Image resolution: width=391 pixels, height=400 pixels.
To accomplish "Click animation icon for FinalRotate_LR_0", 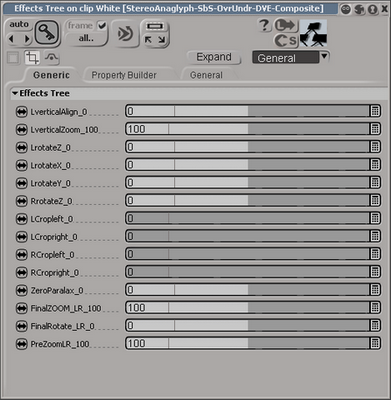I will (22, 326).
